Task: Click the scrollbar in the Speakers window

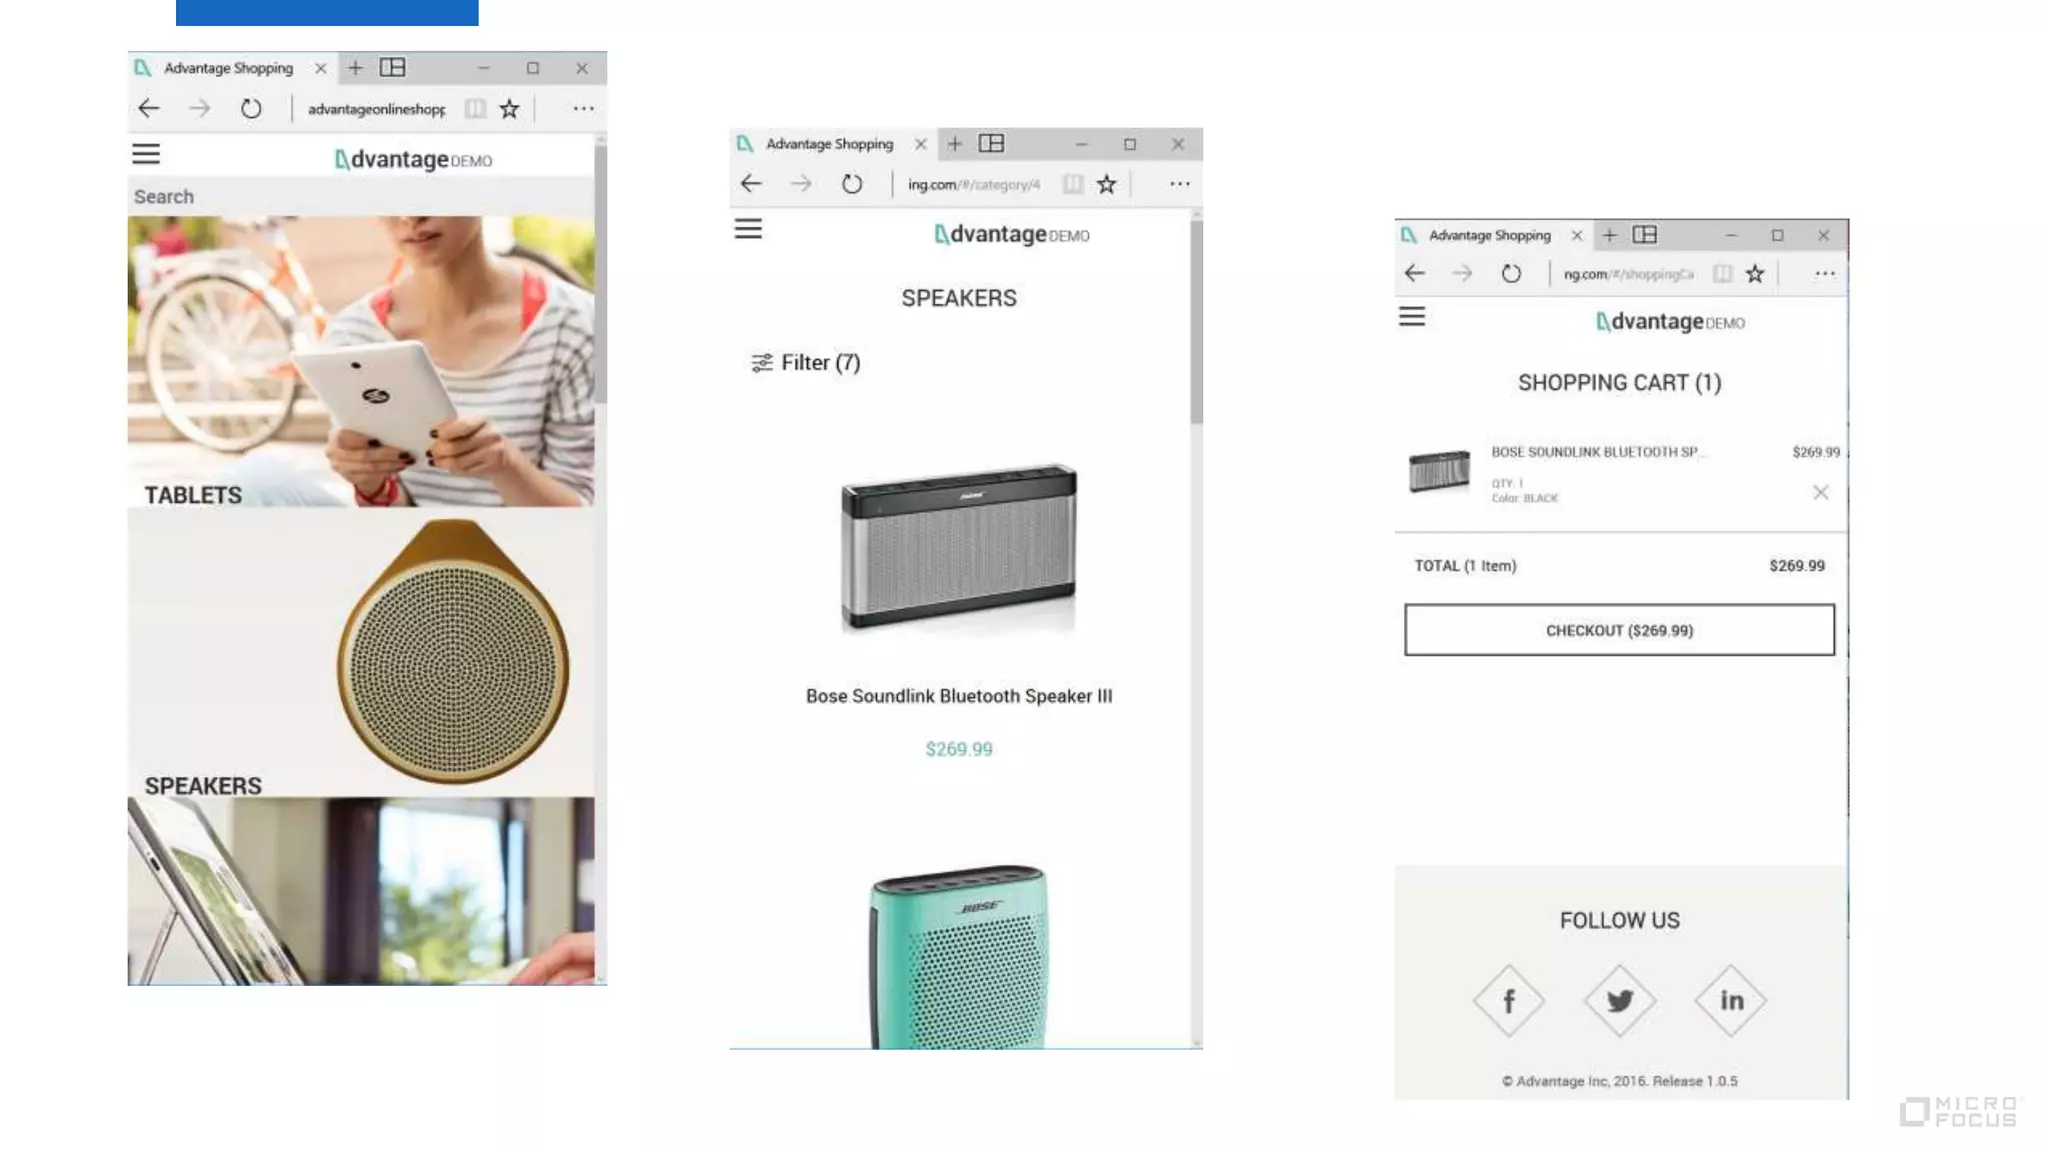Action: point(1196,320)
